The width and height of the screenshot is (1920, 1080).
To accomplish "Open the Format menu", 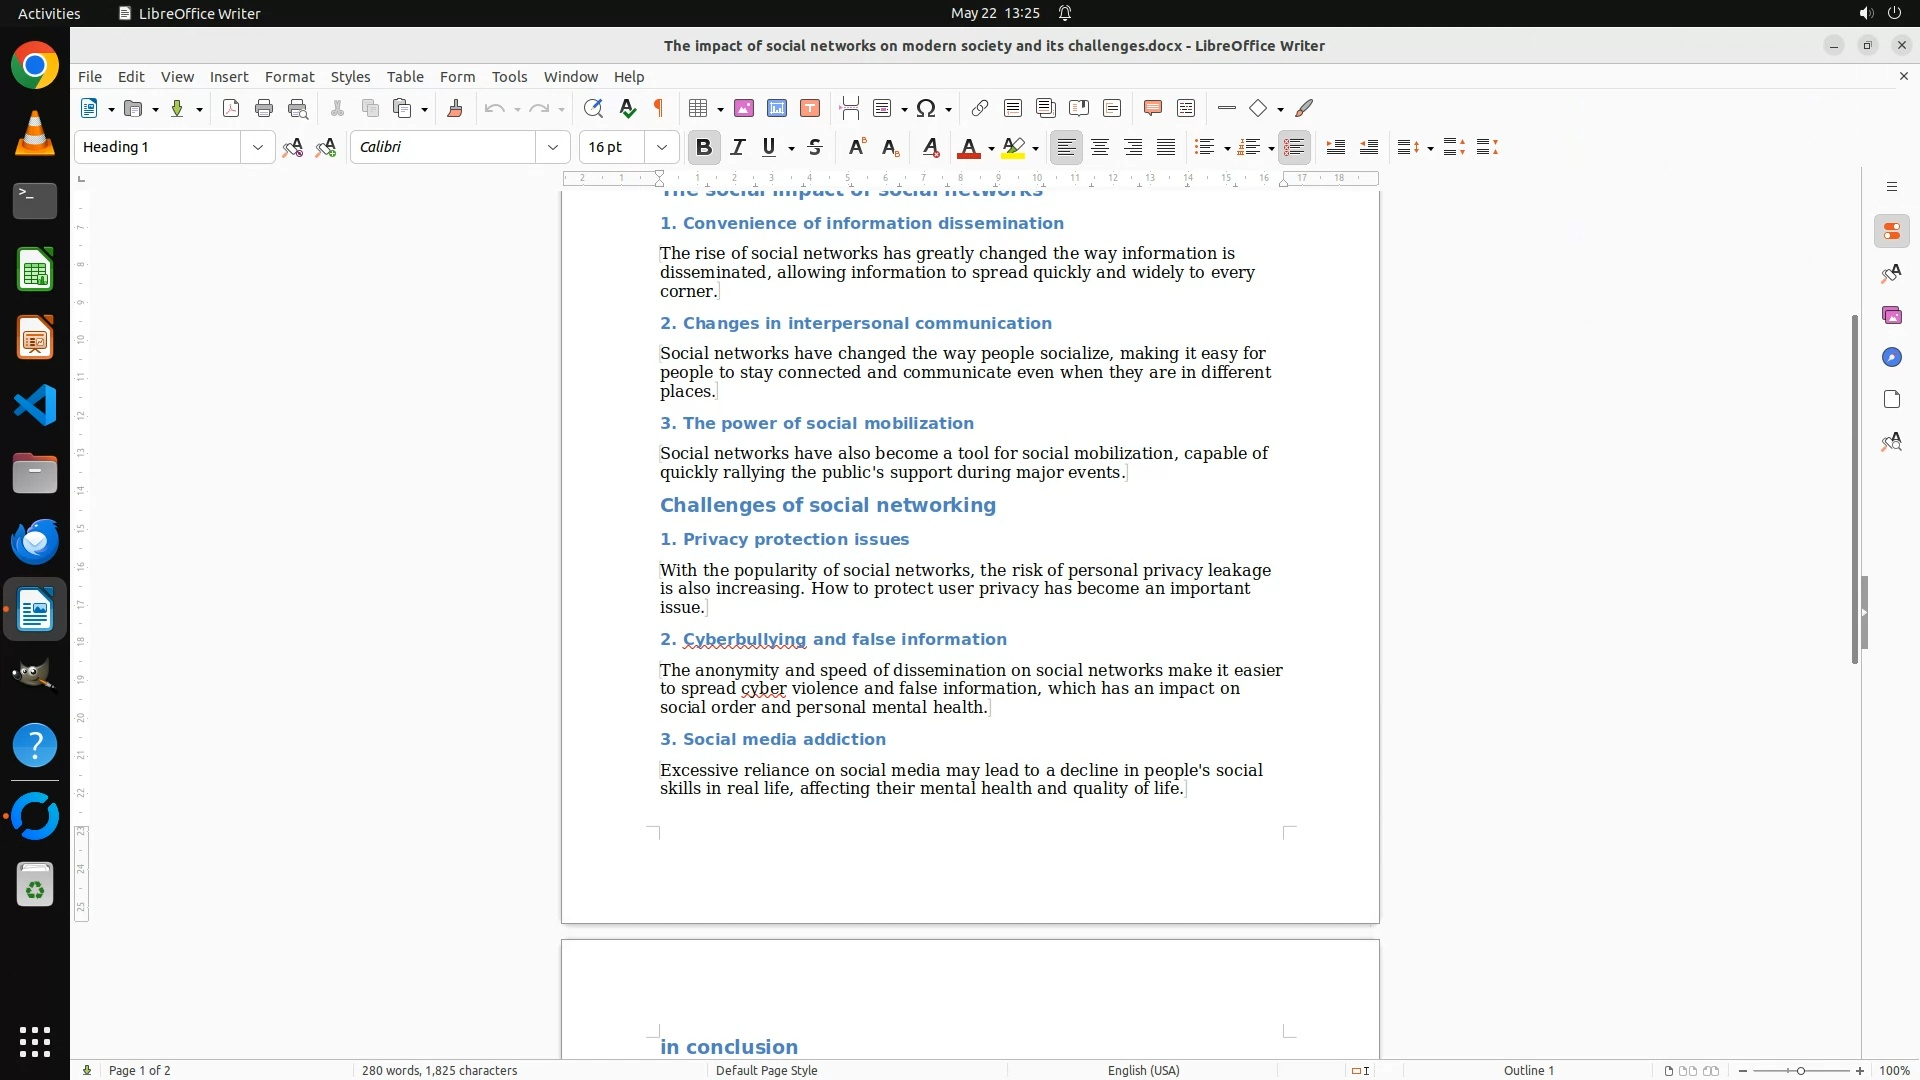I will click(x=289, y=77).
